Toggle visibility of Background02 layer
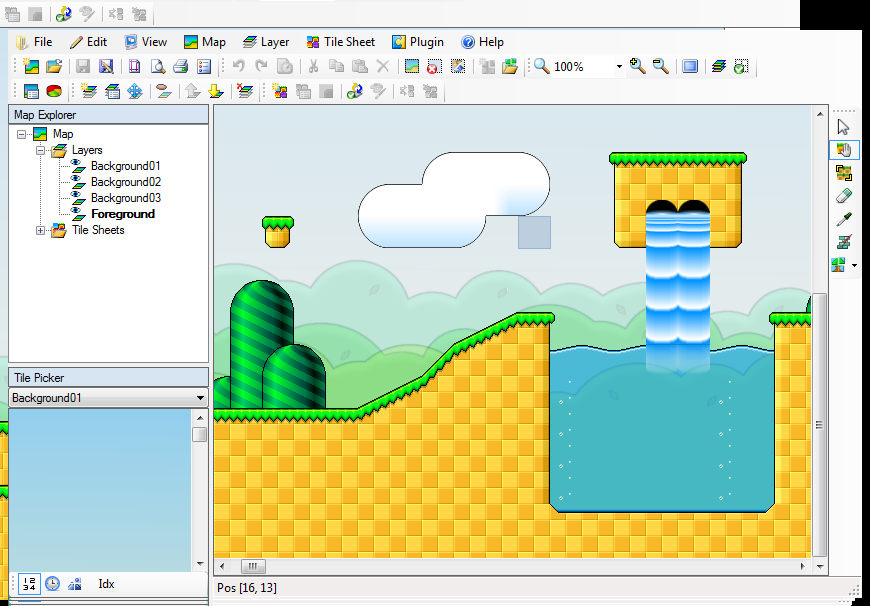 [78, 181]
